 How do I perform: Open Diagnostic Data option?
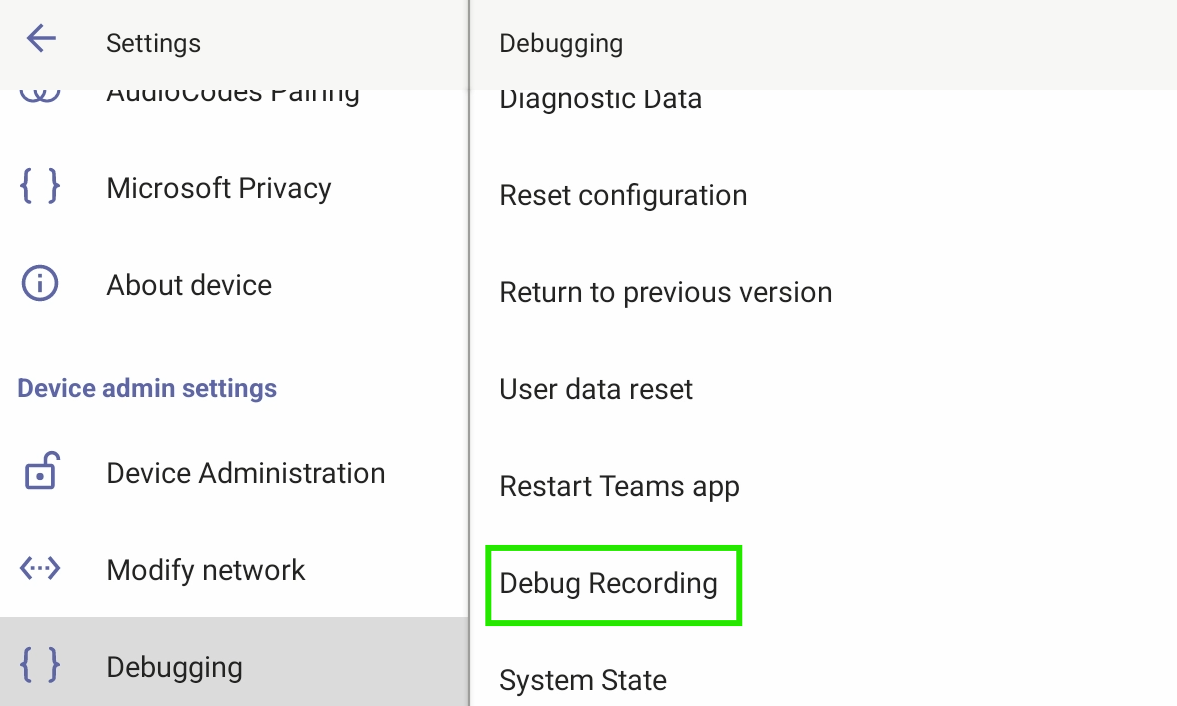pos(601,101)
